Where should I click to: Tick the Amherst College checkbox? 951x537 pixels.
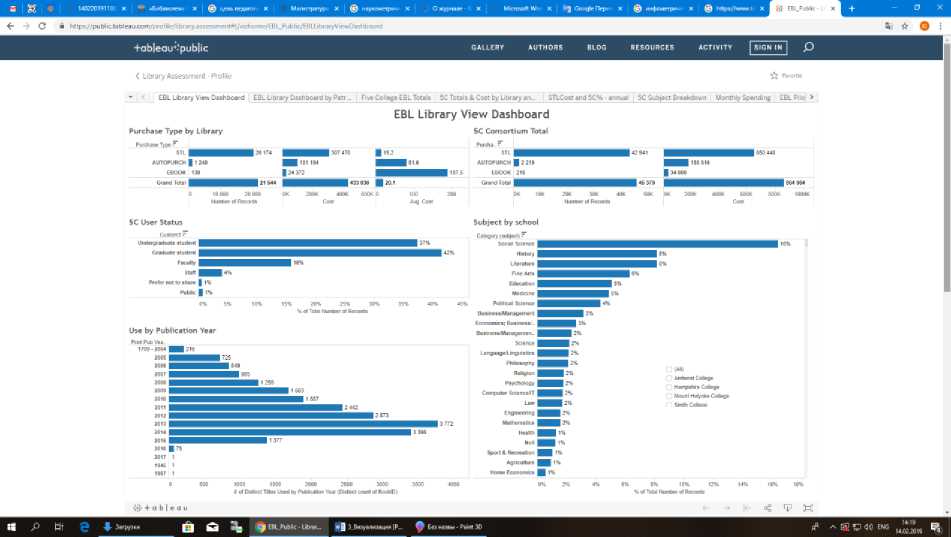point(669,377)
